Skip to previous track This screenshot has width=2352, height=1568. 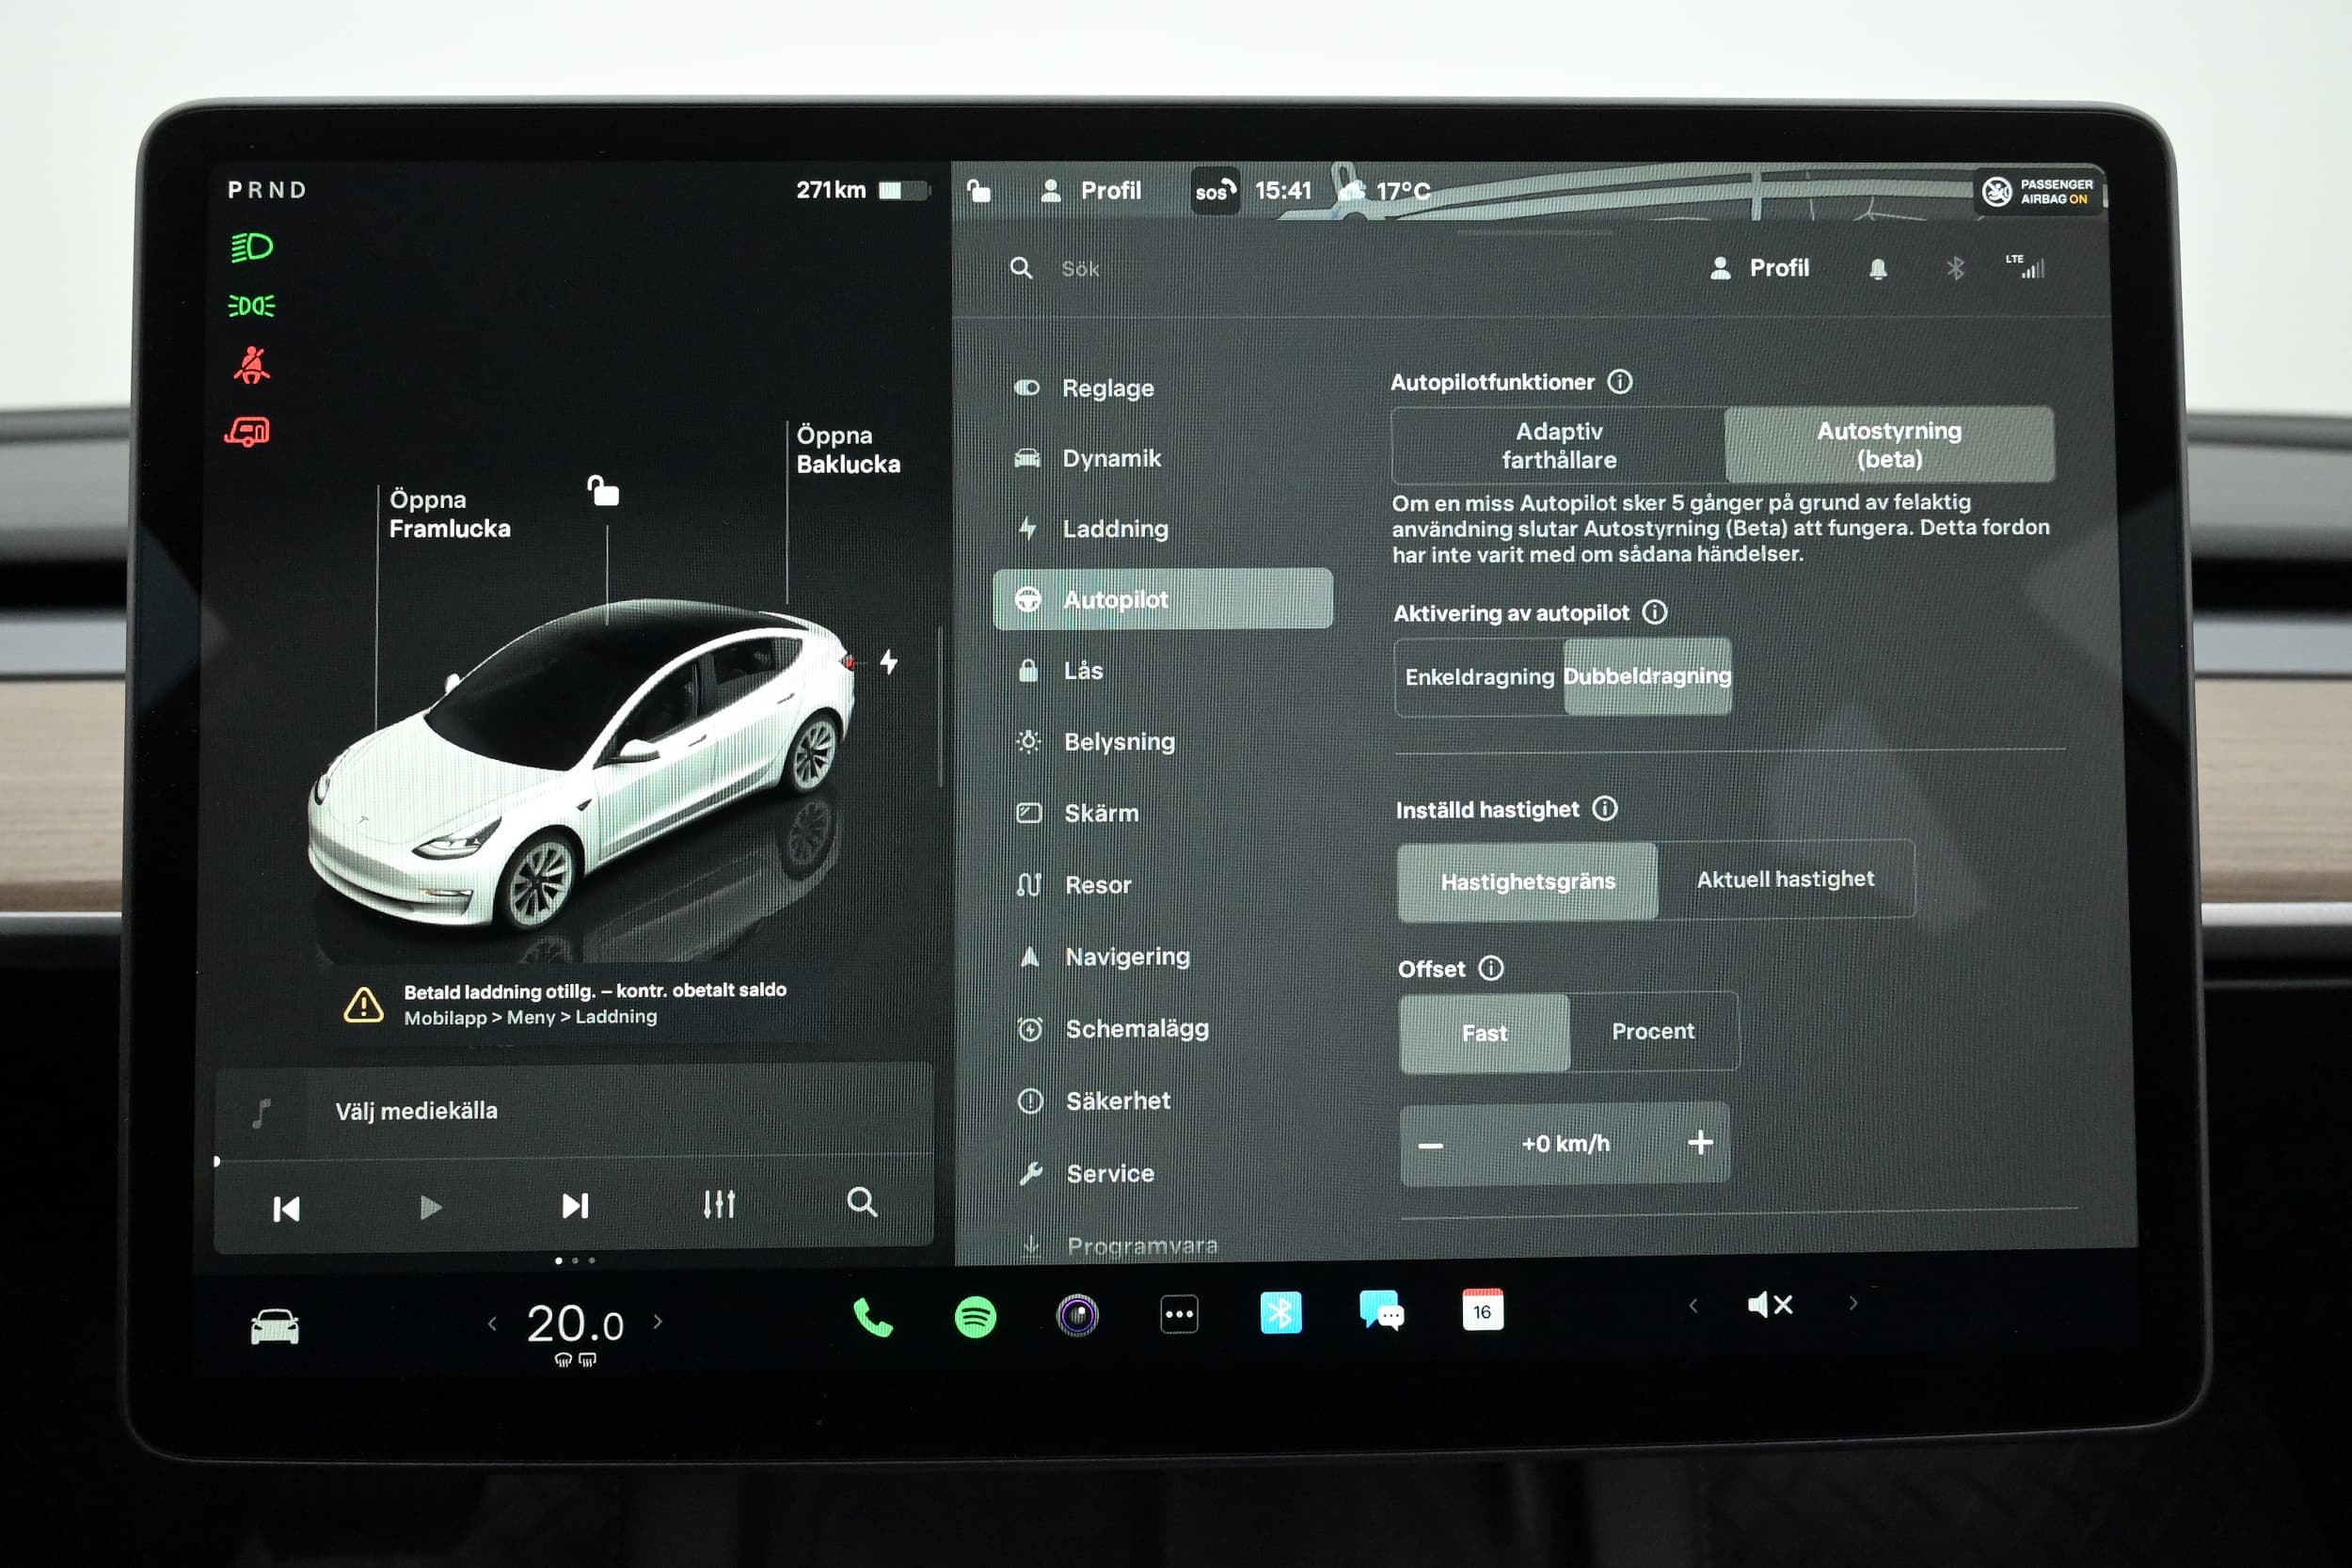[286, 1209]
